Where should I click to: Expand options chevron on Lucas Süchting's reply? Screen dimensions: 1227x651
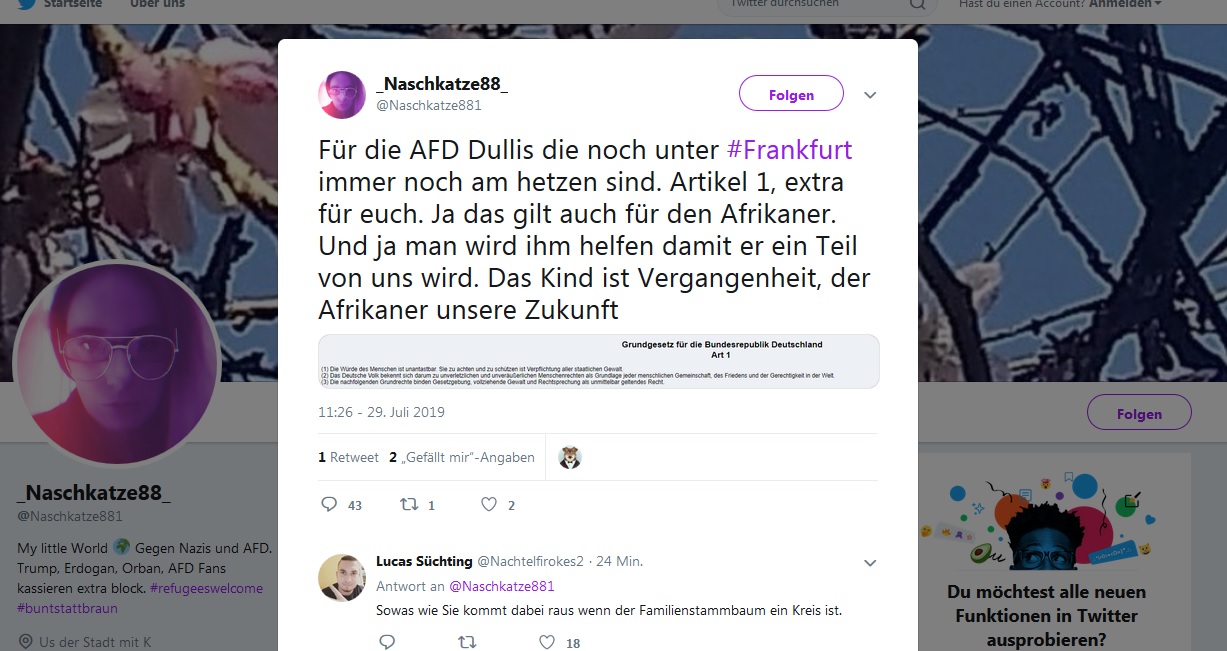[x=870, y=563]
